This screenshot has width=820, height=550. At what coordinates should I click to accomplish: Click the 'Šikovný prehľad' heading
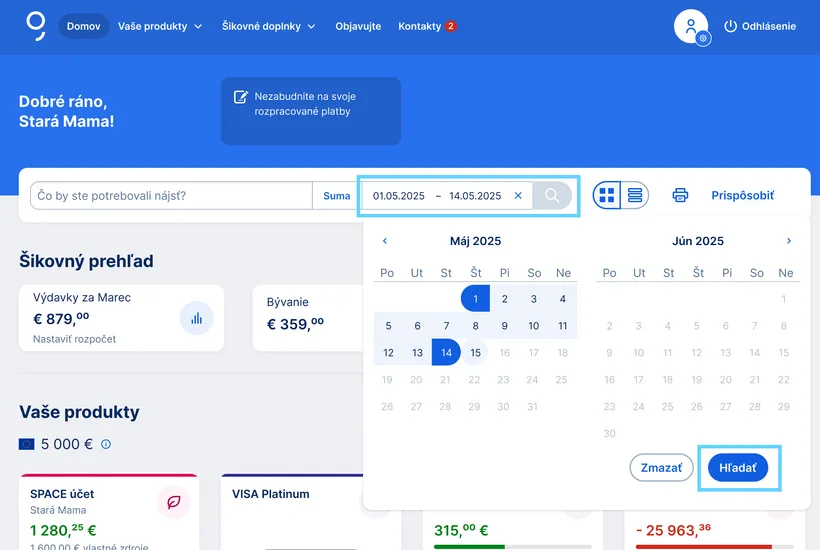pos(86,261)
